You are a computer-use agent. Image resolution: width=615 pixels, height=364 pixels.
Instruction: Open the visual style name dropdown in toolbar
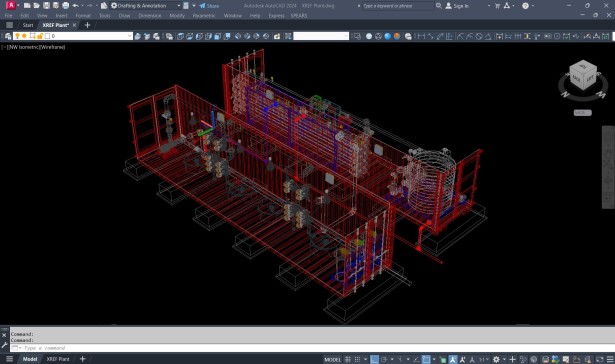[x=321, y=36]
